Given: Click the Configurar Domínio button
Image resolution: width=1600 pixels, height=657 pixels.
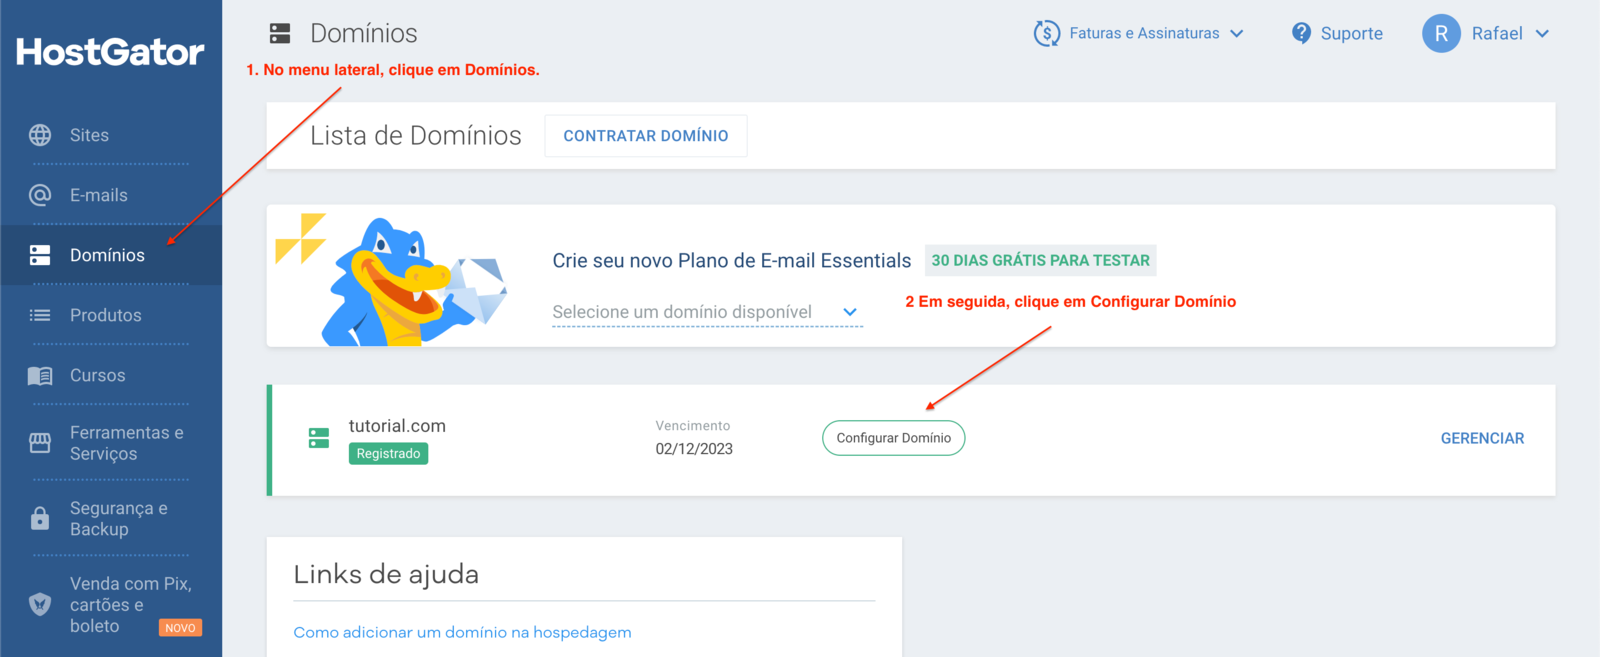Looking at the screenshot, I should (x=894, y=438).
